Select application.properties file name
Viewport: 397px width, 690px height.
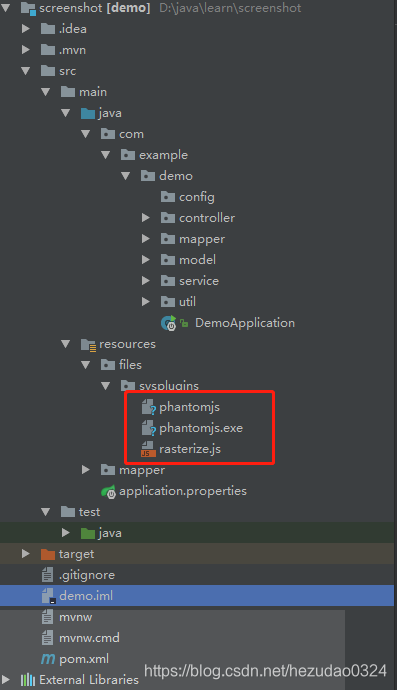coord(183,491)
